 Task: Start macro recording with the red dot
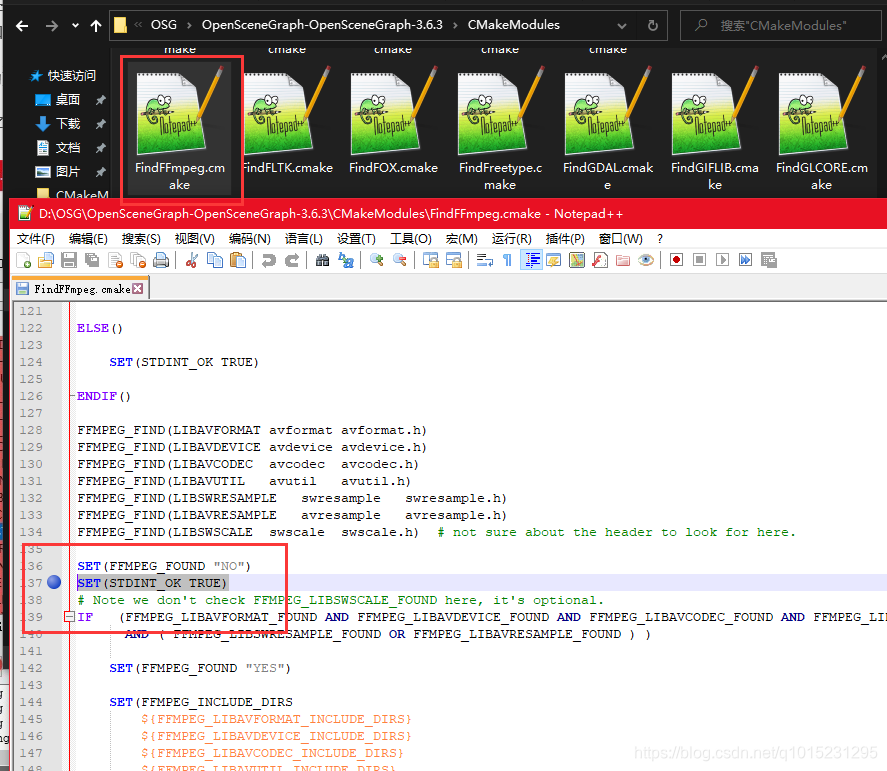click(x=676, y=260)
